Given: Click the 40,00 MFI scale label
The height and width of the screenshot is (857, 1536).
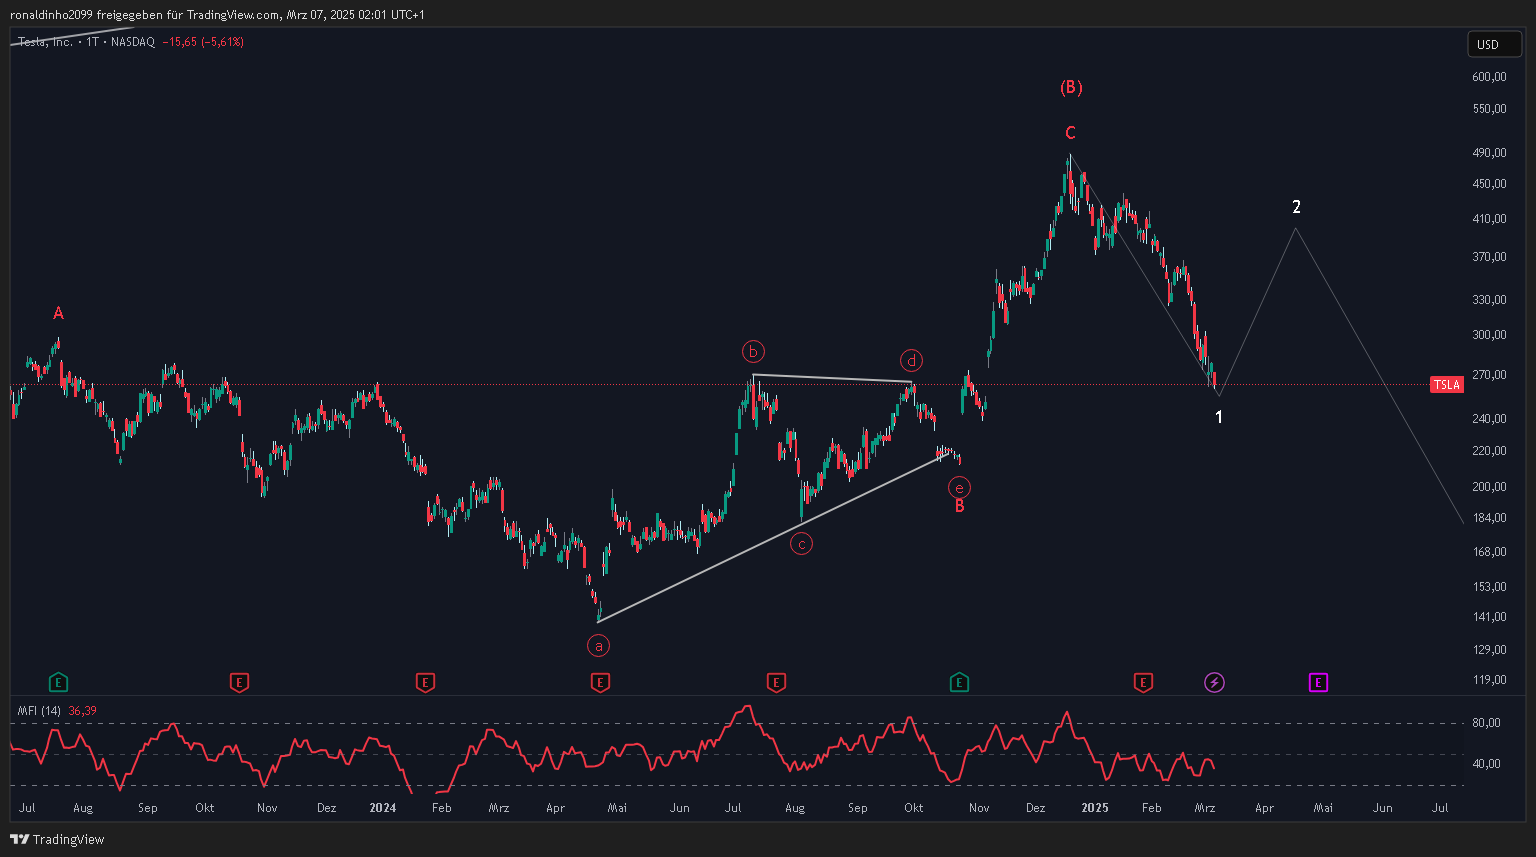Looking at the screenshot, I should click(x=1487, y=764).
